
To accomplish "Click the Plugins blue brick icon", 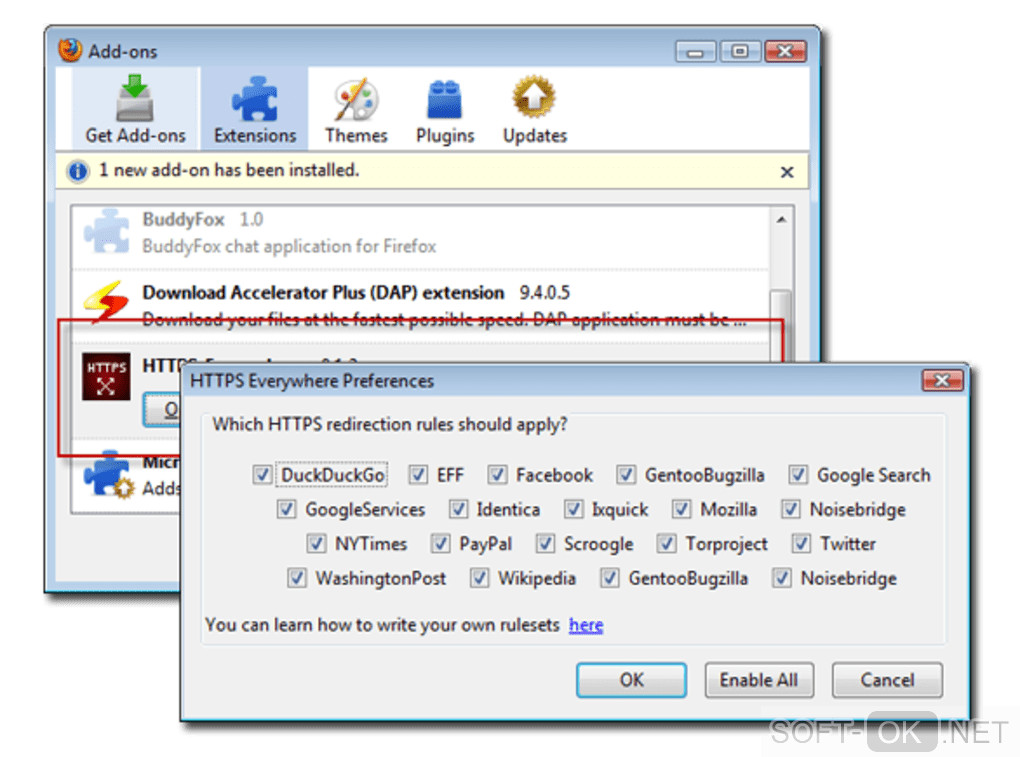I will 444,99.
